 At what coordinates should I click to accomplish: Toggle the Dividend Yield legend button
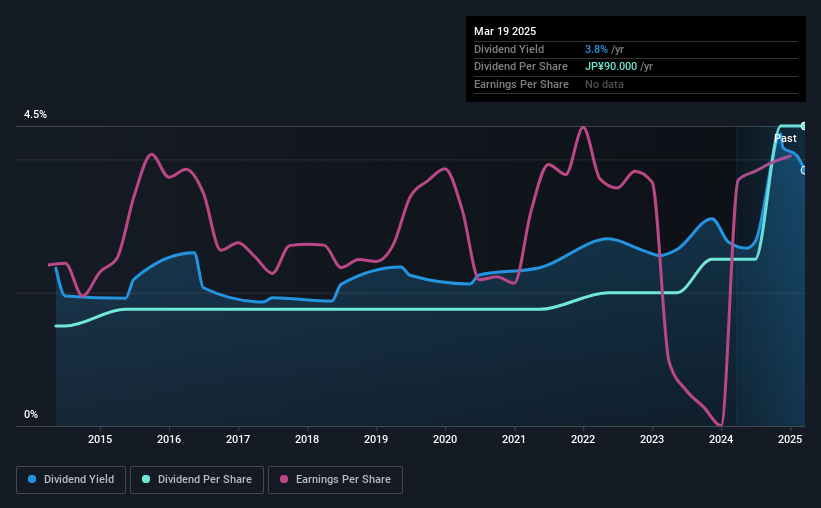[71, 480]
